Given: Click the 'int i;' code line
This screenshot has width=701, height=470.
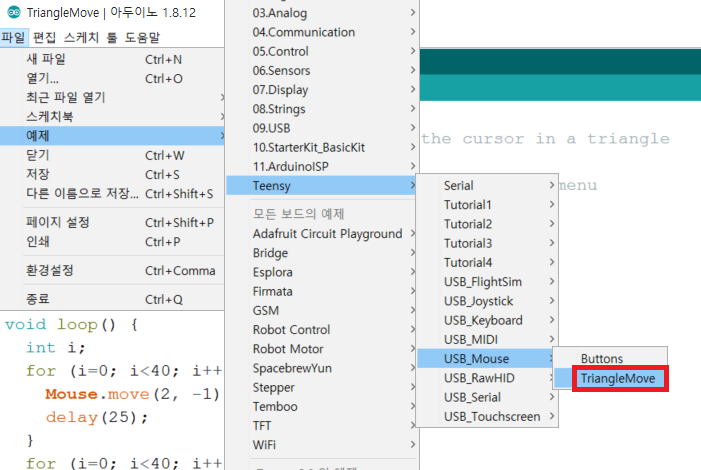Looking at the screenshot, I should point(55,348).
